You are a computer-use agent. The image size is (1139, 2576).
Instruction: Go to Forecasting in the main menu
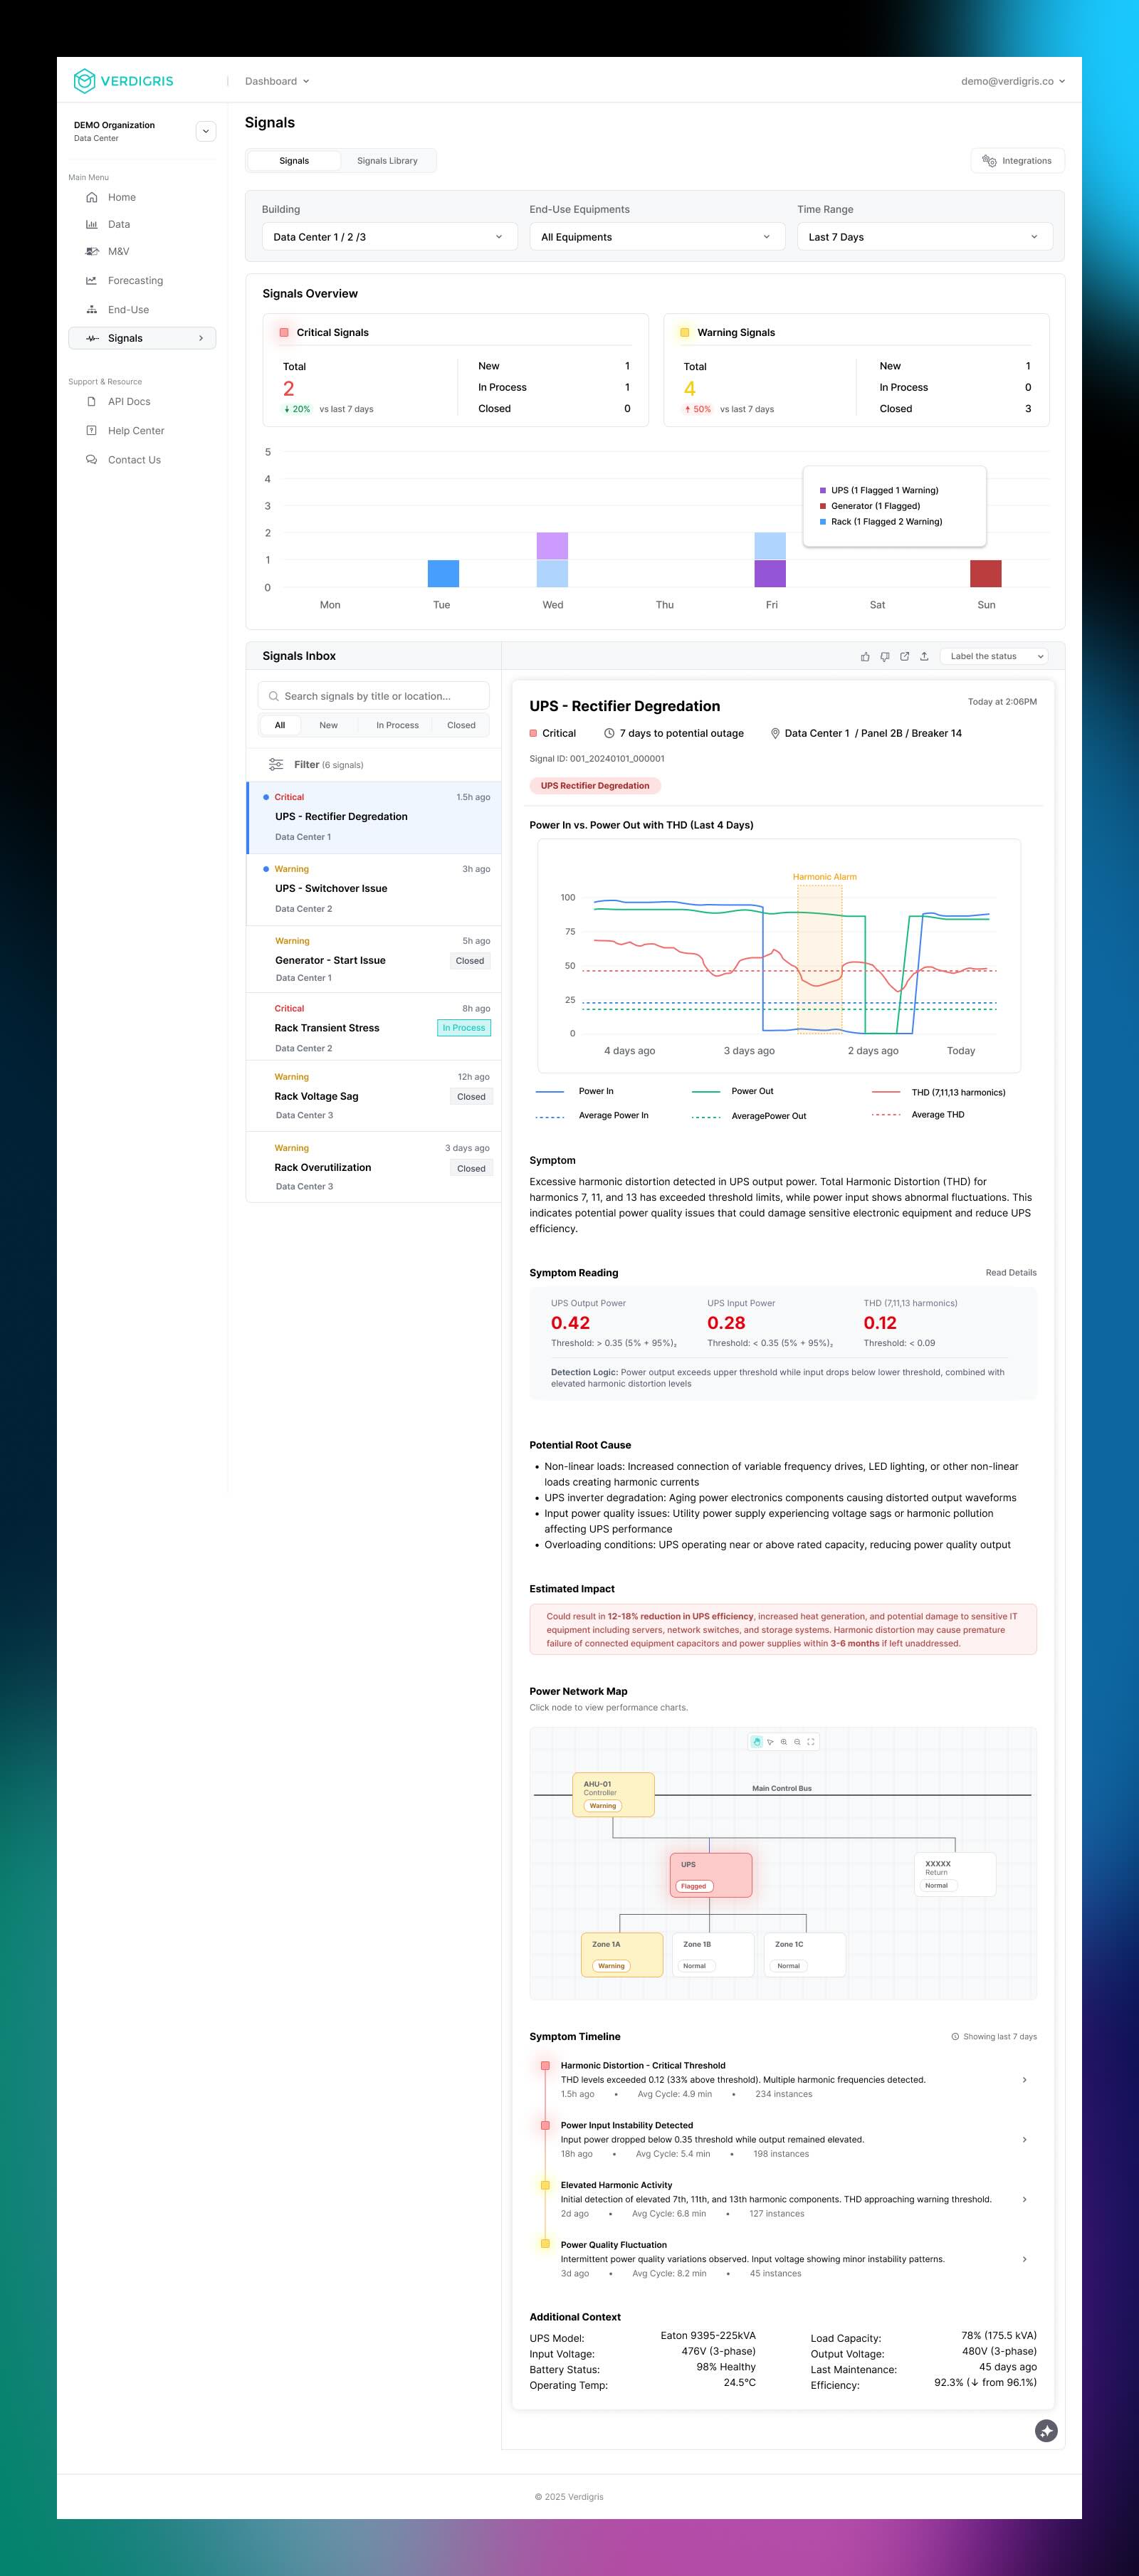click(x=135, y=281)
